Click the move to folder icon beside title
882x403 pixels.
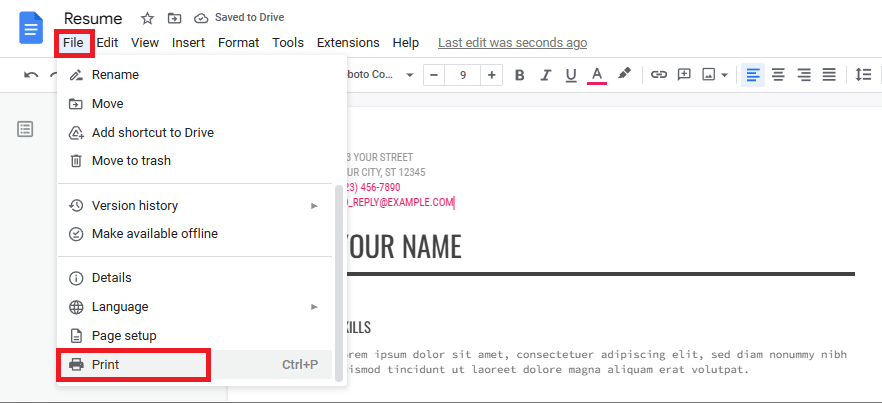click(x=174, y=19)
